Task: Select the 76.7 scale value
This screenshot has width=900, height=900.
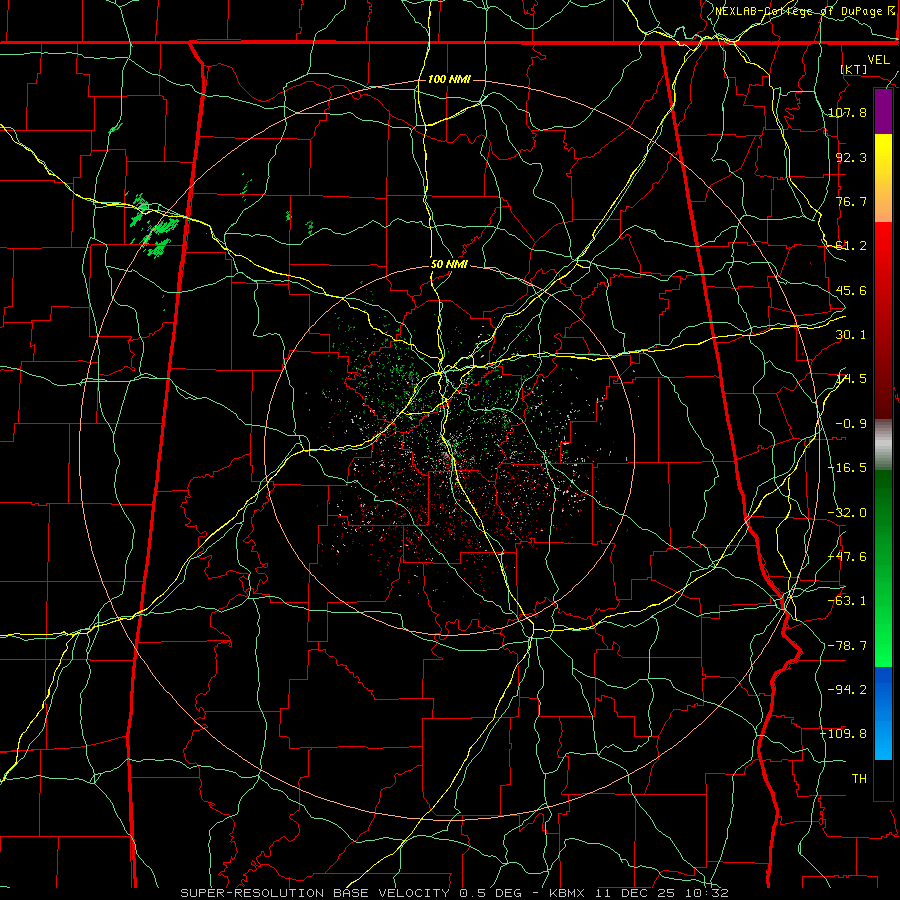Action: [851, 201]
